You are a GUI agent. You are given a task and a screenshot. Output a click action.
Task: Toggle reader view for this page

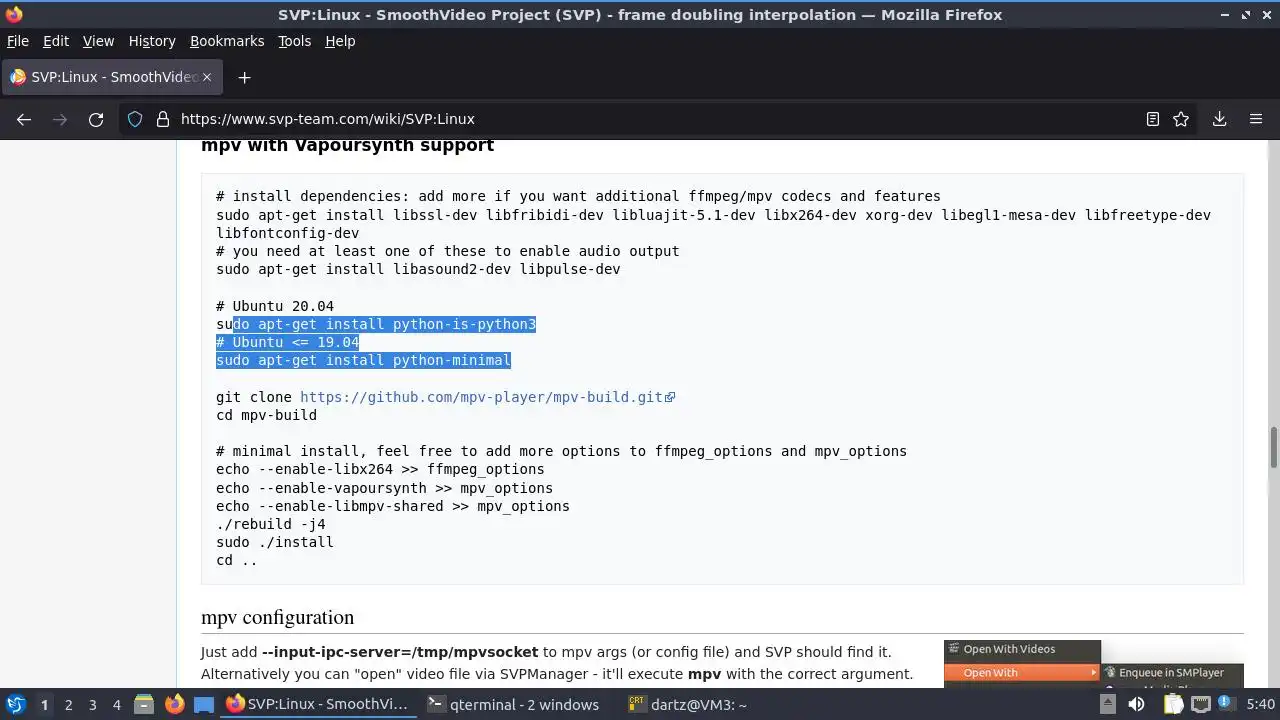(x=1153, y=119)
